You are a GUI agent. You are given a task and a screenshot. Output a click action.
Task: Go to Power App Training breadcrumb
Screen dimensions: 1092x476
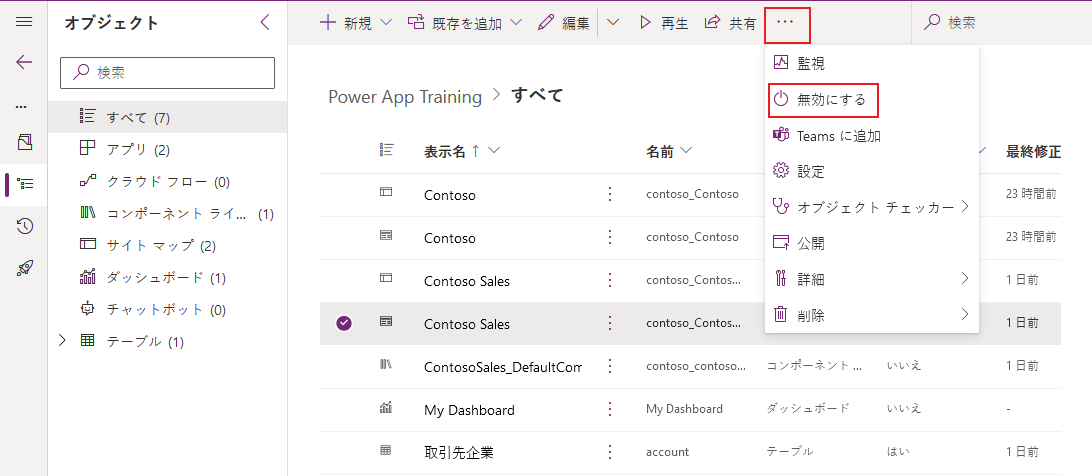click(x=405, y=96)
